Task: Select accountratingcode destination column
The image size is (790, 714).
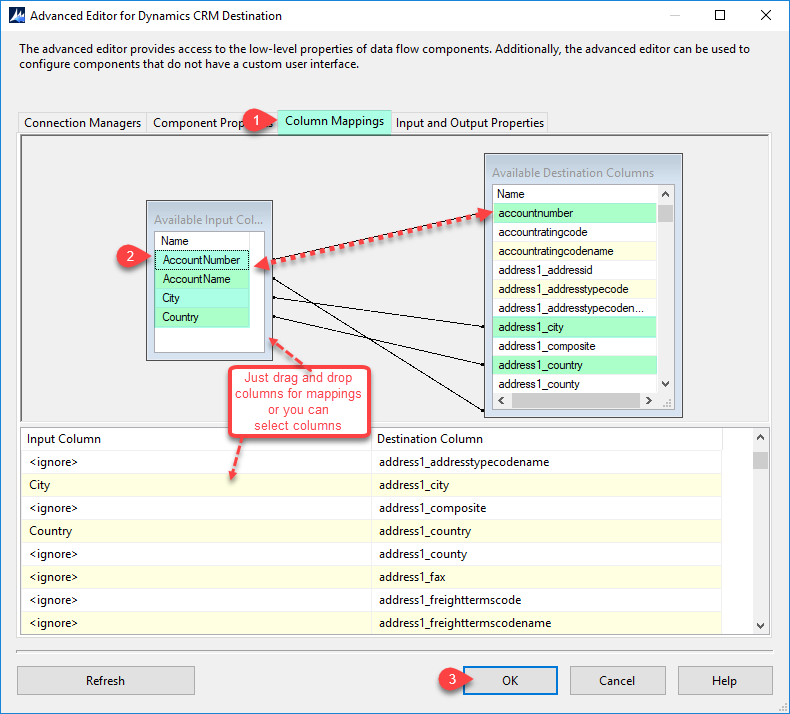Action: (574, 232)
